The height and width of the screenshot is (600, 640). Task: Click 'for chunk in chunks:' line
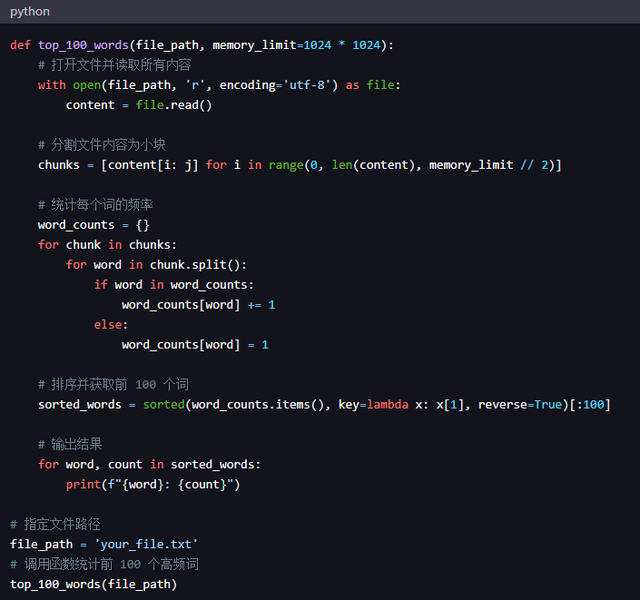107,245
